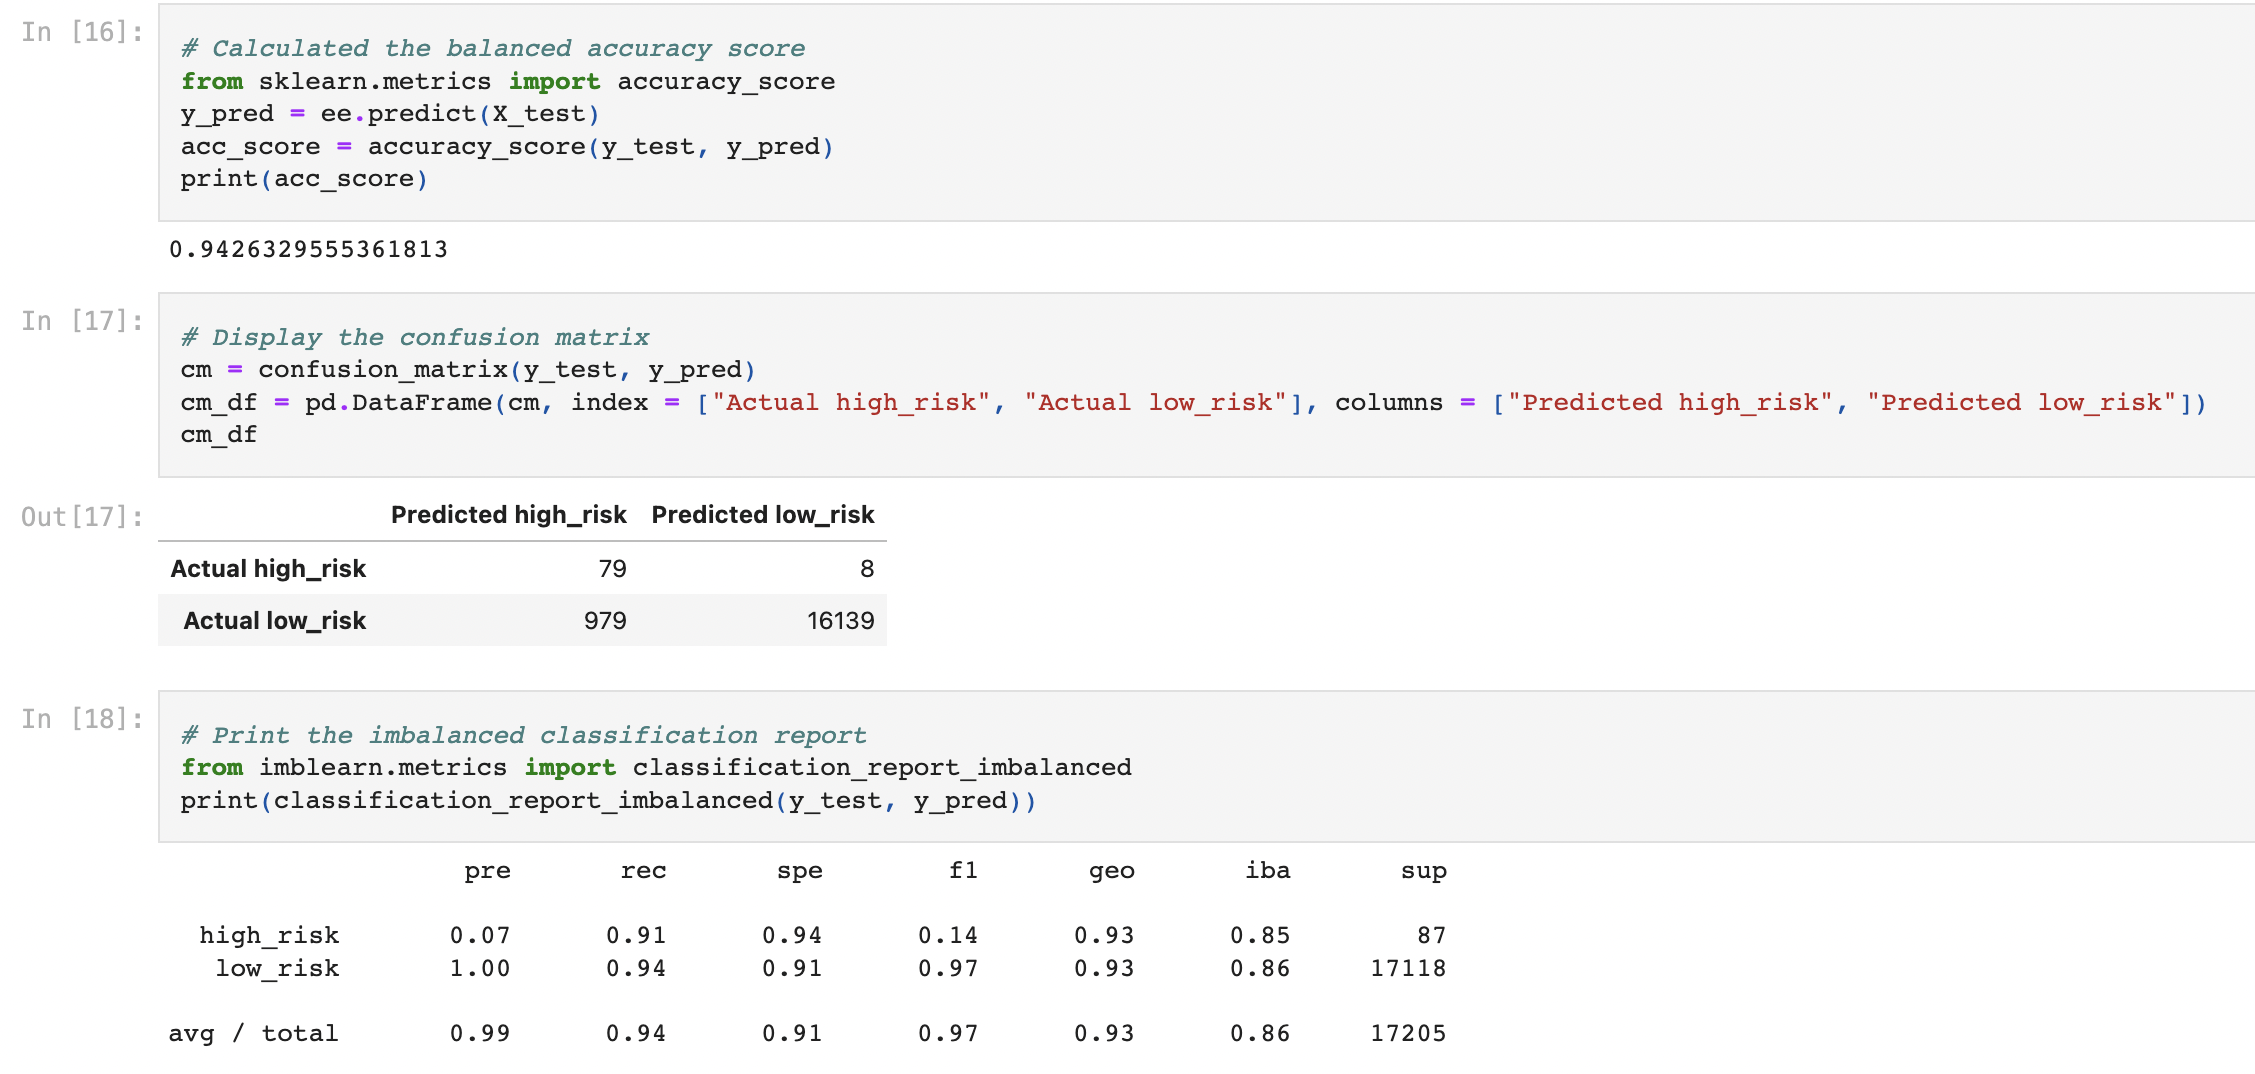The width and height of the screenshot is (2255, 1074).
Task: Click the high_risk f1 value 0.14
Action: pos(948,936)
